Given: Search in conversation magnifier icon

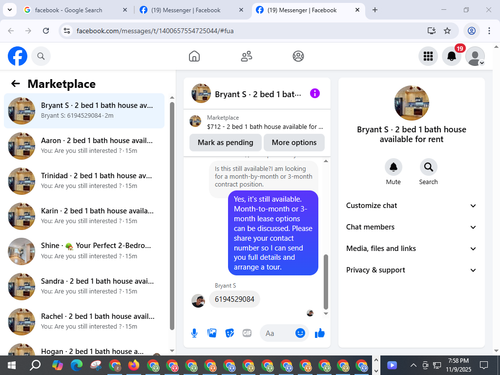Looking at the screenshot, I should point(428,167).
